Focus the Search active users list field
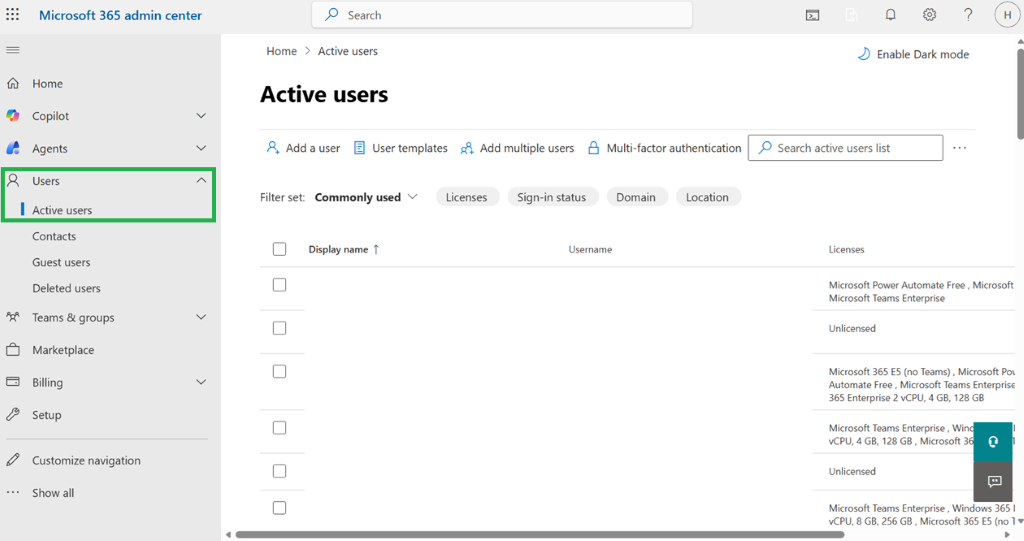 (845, 148)
